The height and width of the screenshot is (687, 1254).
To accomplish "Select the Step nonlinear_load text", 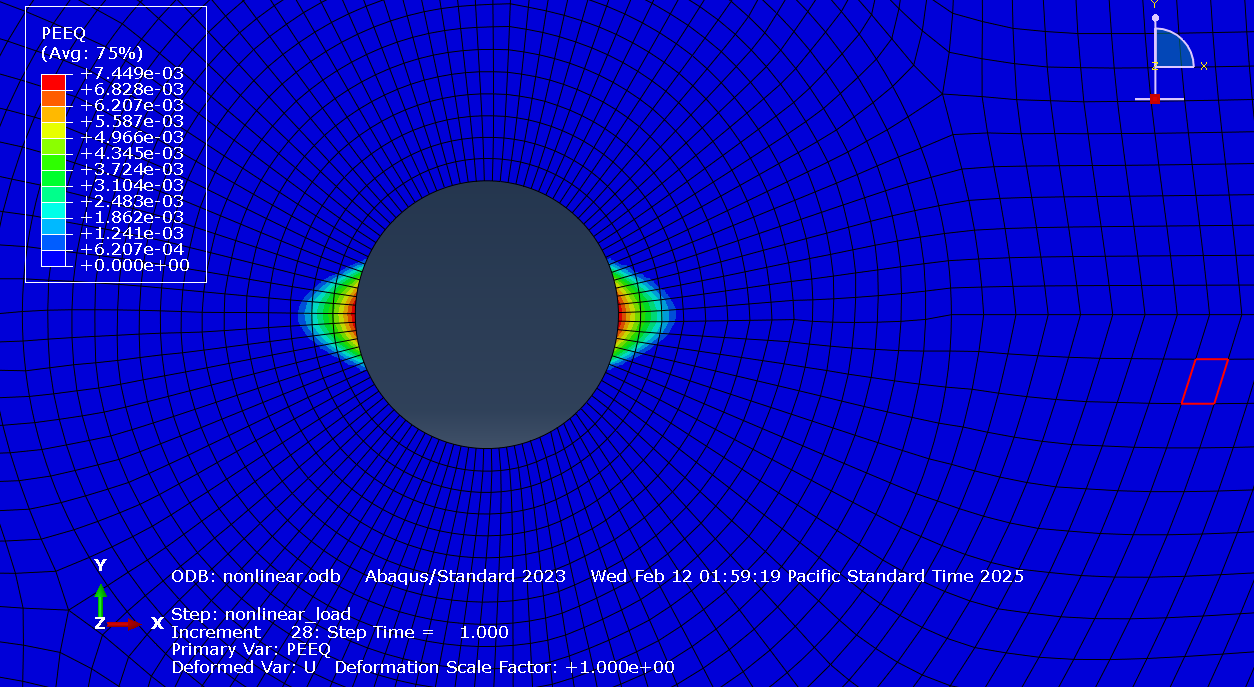I will [x=260, y=615].
